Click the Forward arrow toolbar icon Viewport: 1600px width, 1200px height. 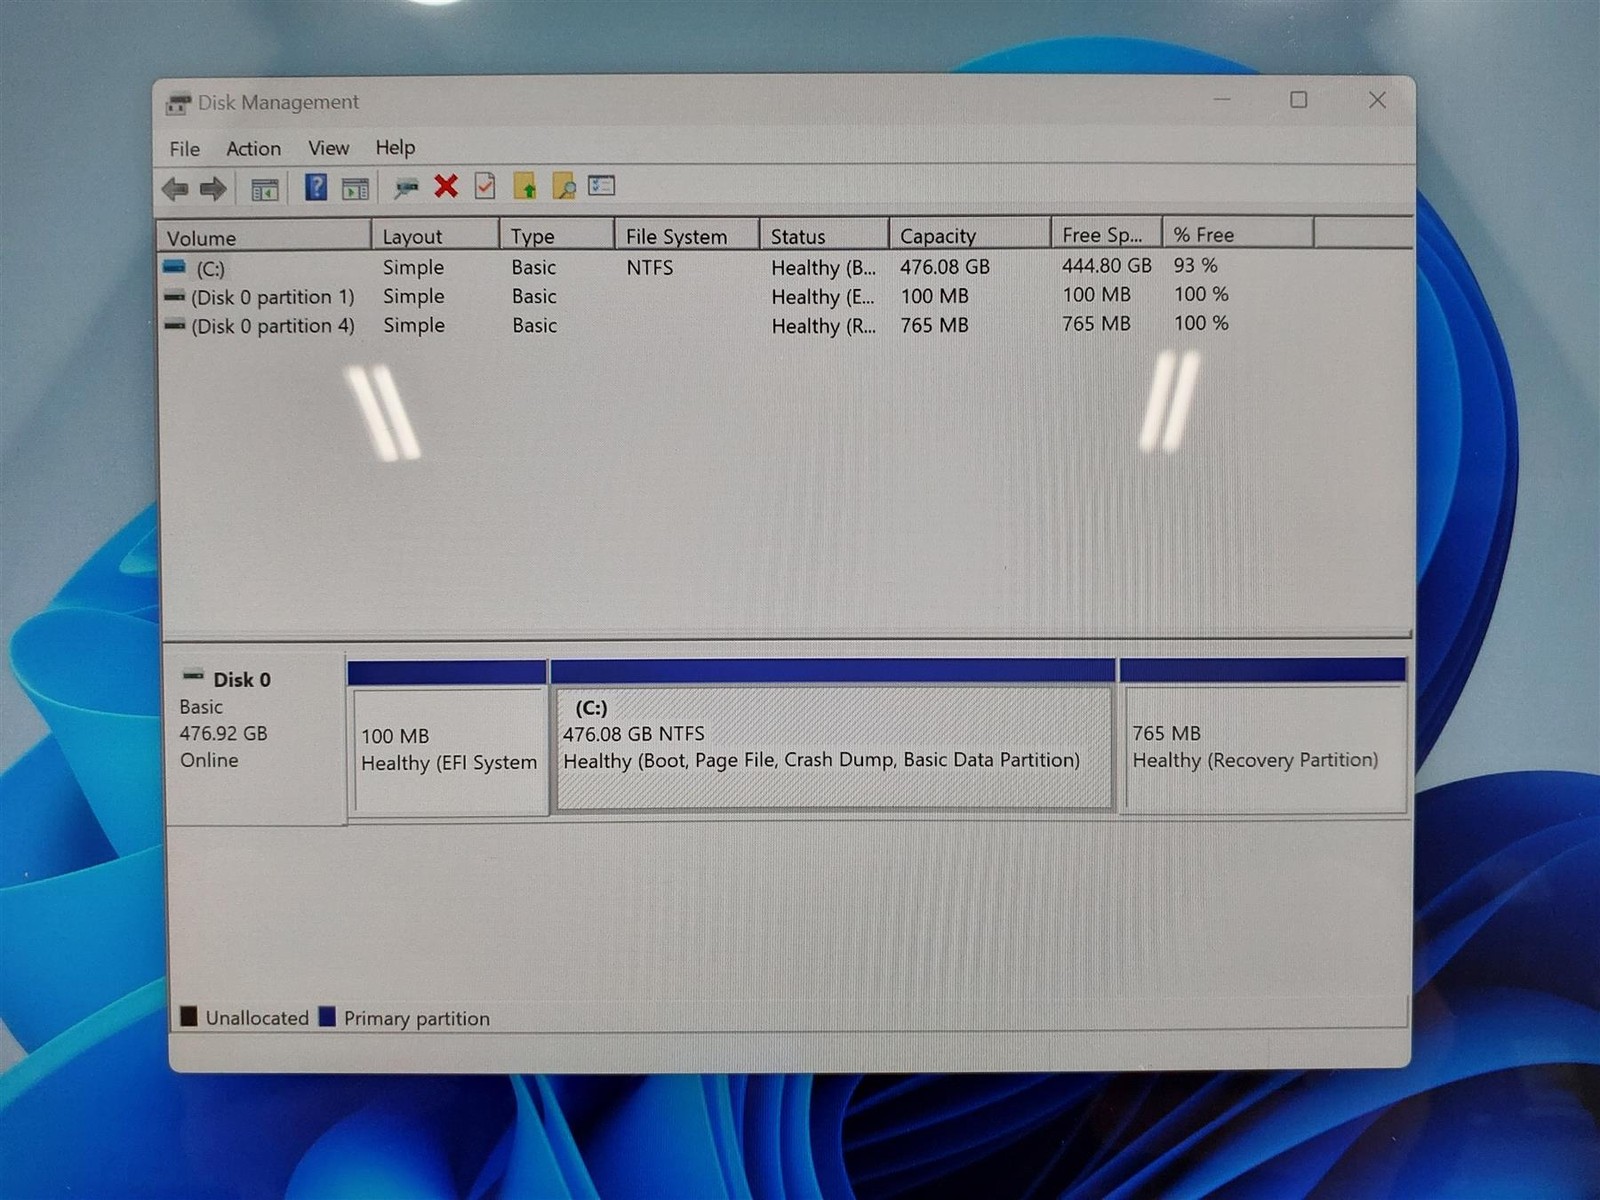coord(213,188)
